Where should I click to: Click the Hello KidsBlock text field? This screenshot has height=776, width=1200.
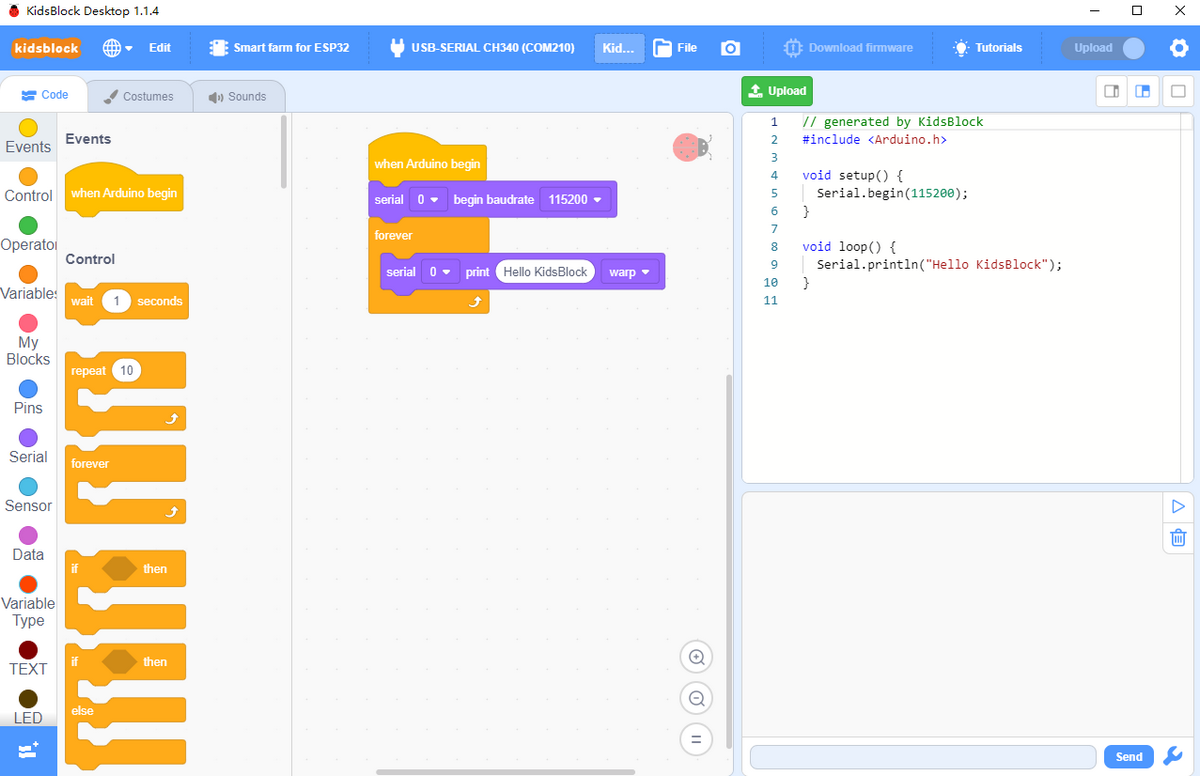(x=545, y=272)
